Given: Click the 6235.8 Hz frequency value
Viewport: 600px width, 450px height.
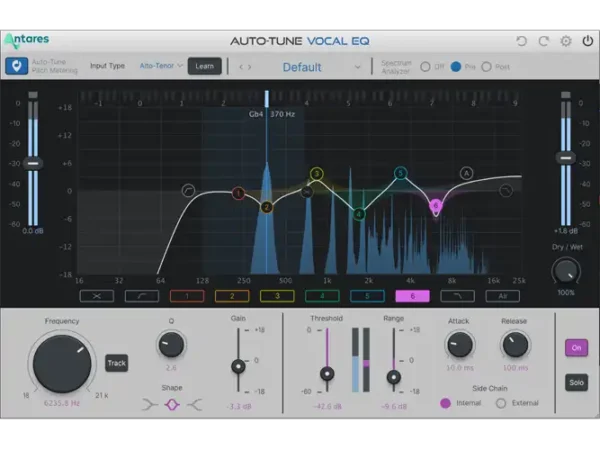Looking at the screenshot, I should (62, 403).
